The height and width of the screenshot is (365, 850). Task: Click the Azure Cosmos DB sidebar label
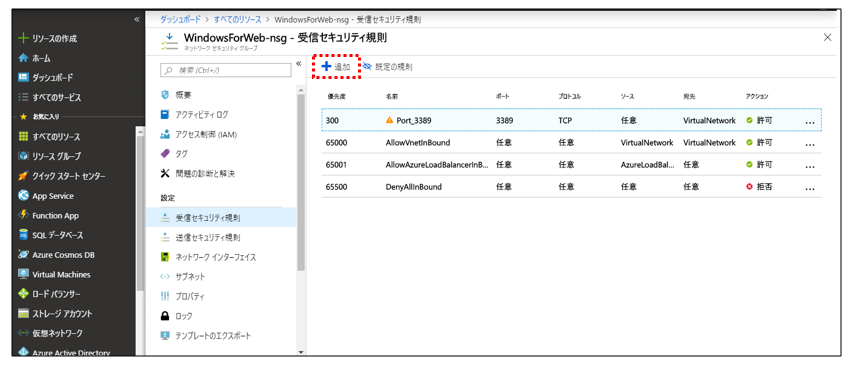[x=63, y=255]
